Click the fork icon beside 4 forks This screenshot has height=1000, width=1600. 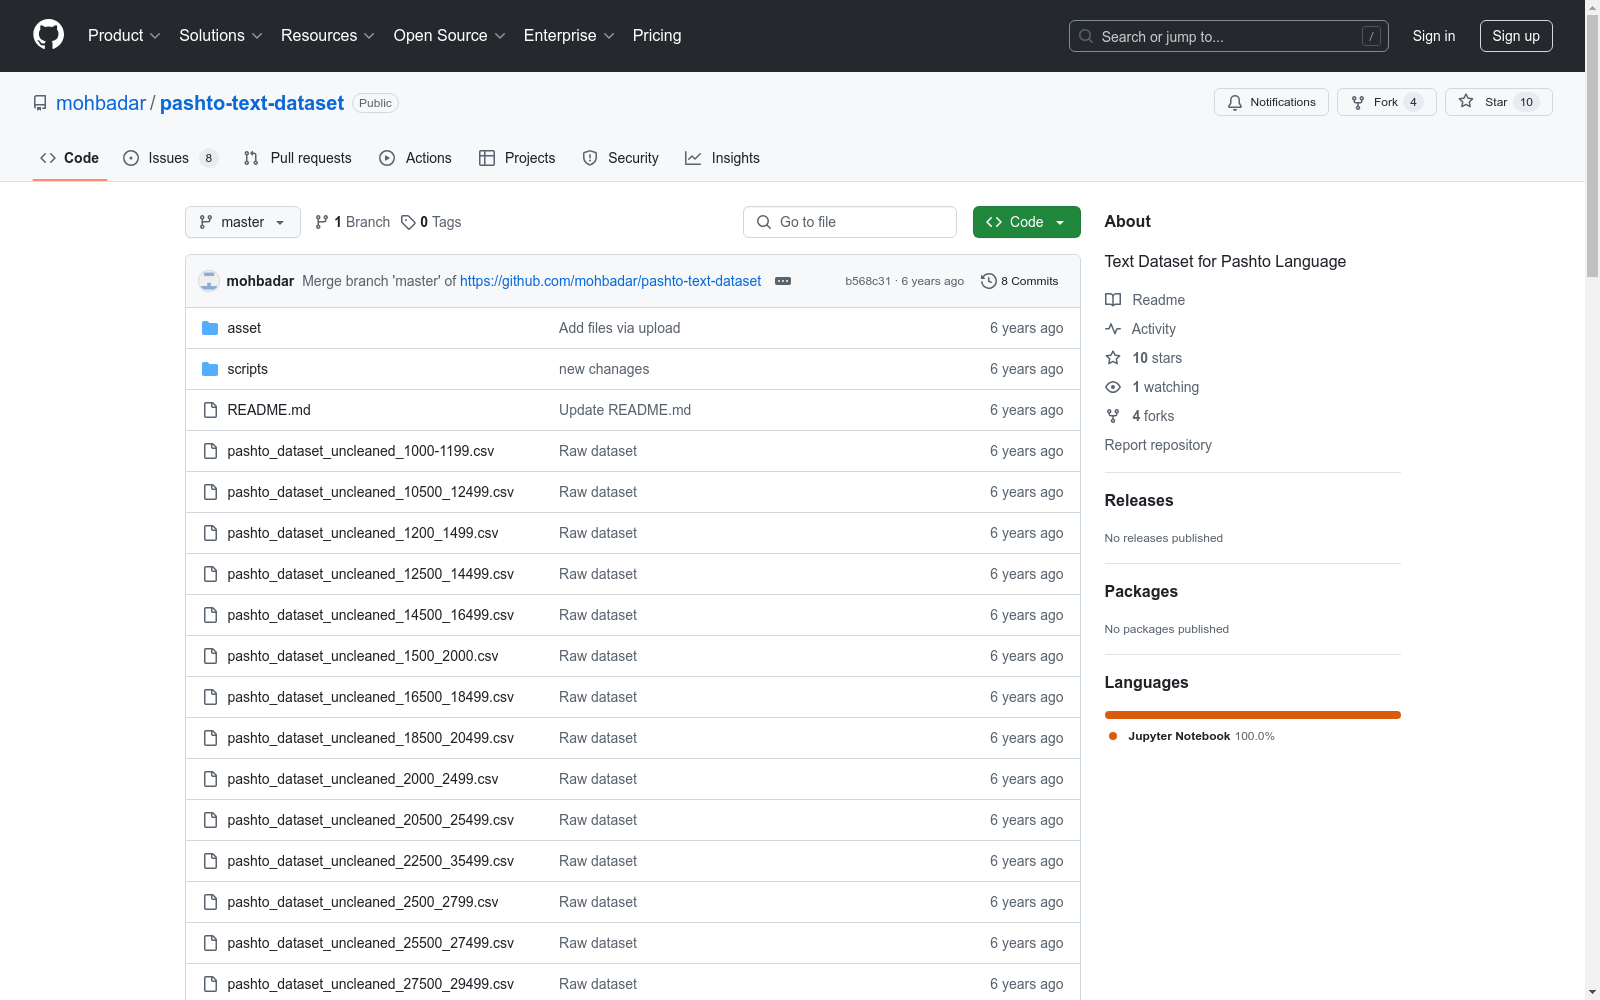[x=1113, y=416]
